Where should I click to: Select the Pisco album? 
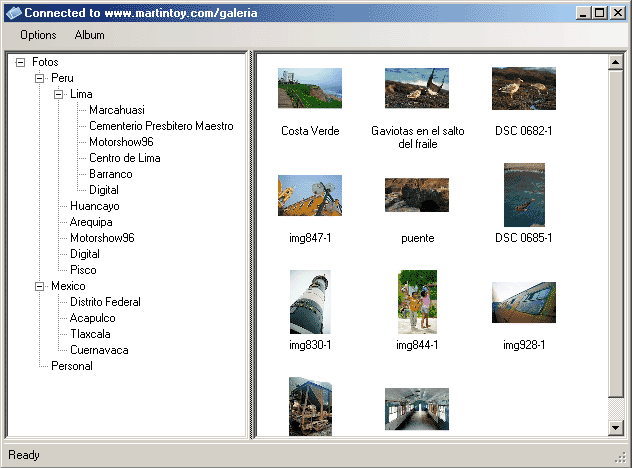83,270
